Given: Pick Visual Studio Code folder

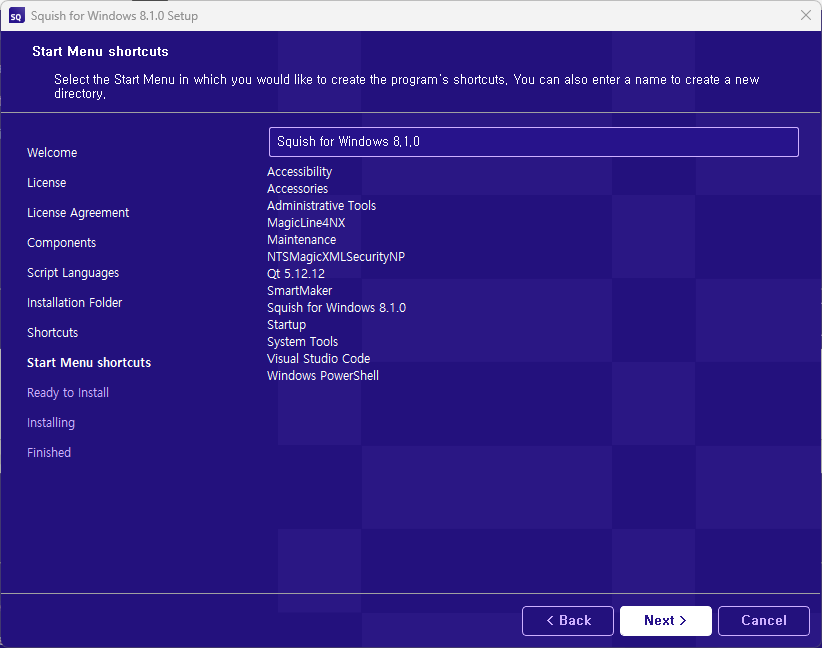Looking at the screenshot, I should 318,359.
